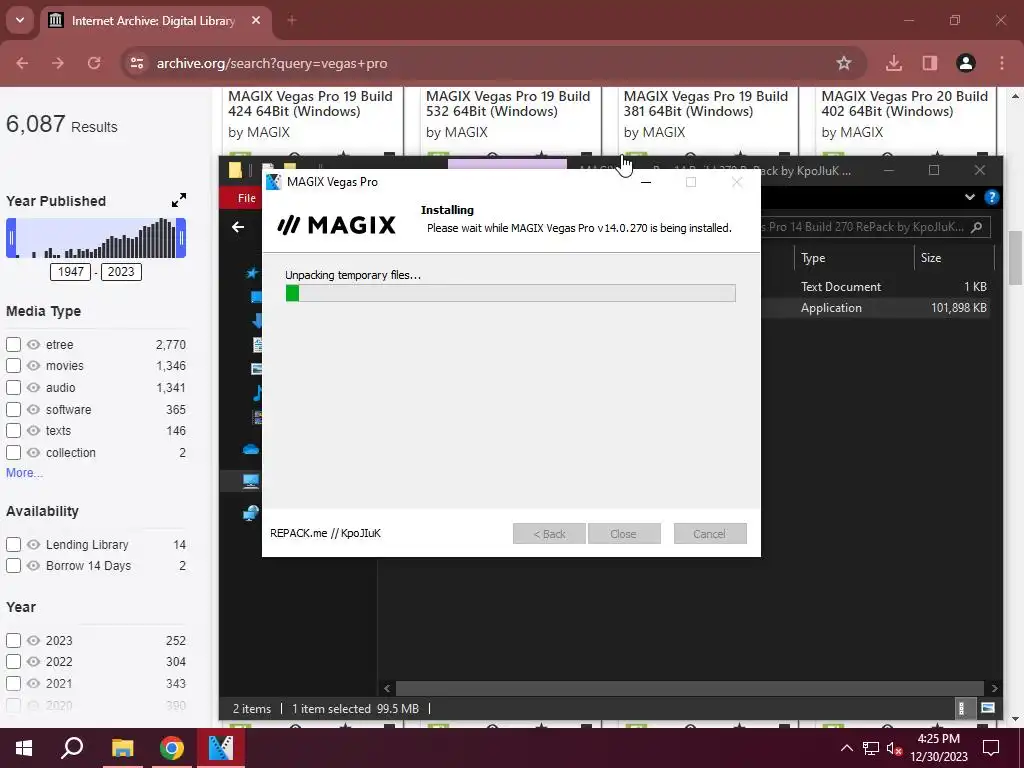This screenshot has width=1024, height=768.
Task: Open File Explorer help question mark
Action: click(991, 197)
